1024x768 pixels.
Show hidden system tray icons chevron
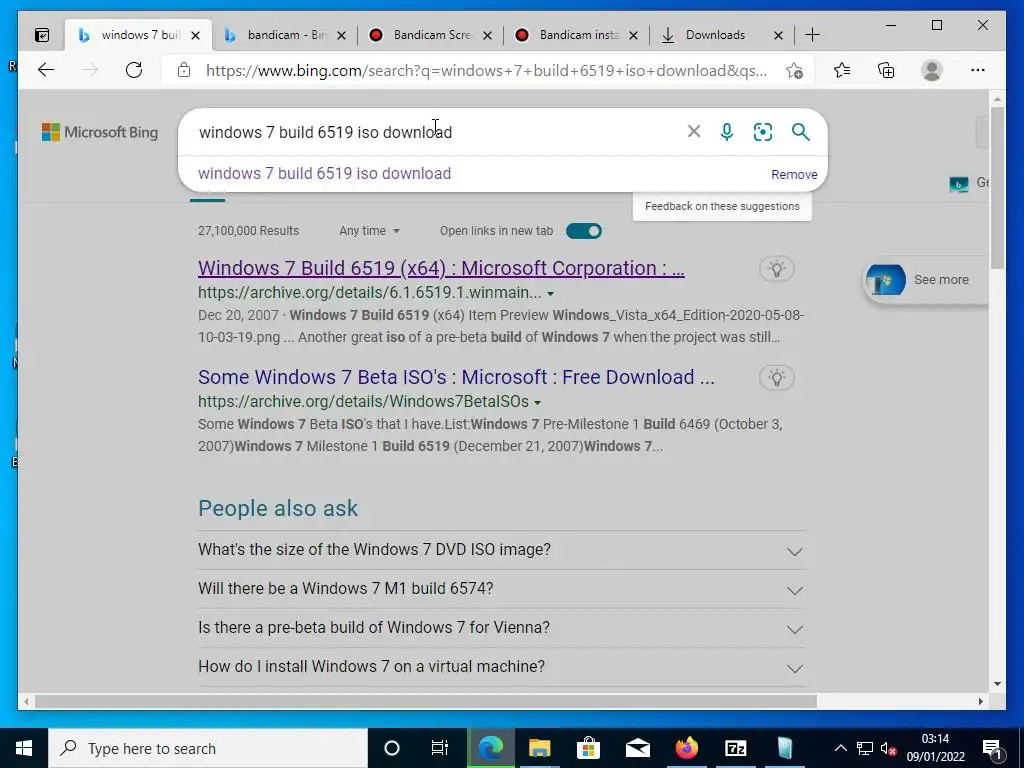840,749
